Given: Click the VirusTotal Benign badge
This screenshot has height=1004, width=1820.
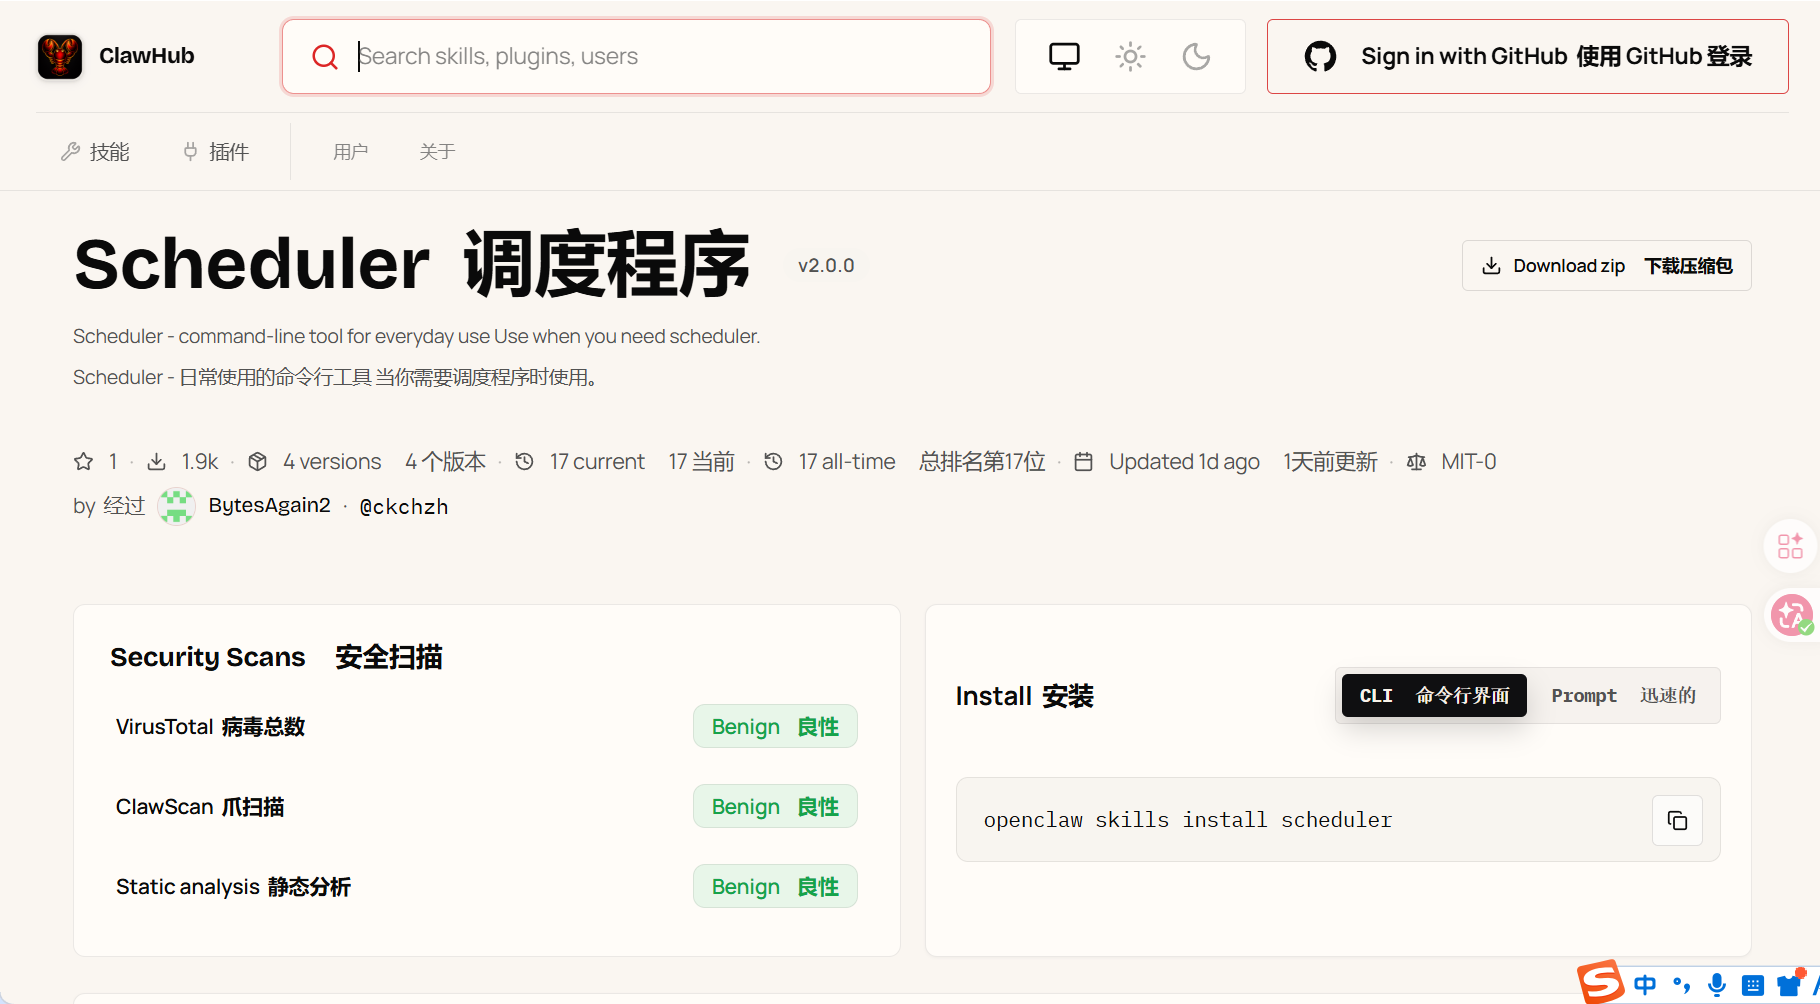Looking at the screenshot, I should pos(775,727).
